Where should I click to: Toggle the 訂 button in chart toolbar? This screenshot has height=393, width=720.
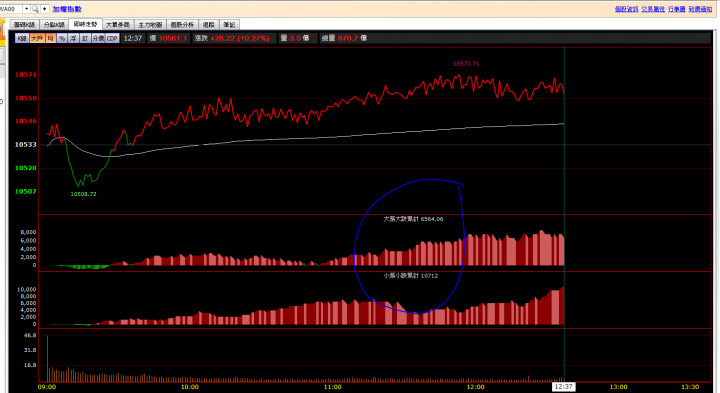click(x=85, y=39)
